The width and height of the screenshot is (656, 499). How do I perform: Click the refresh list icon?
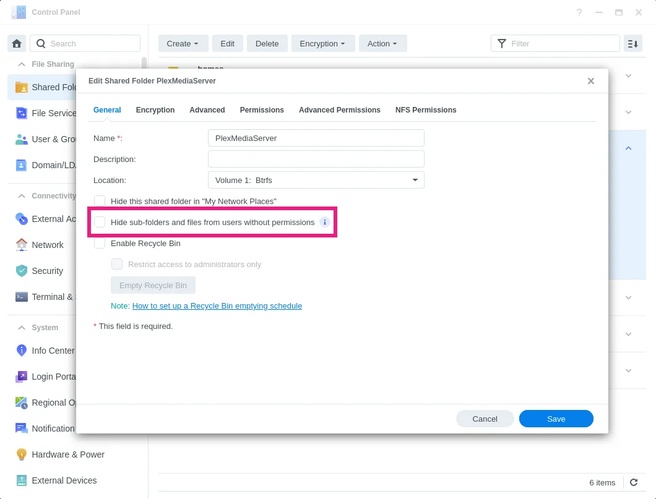tap(634, 482)
